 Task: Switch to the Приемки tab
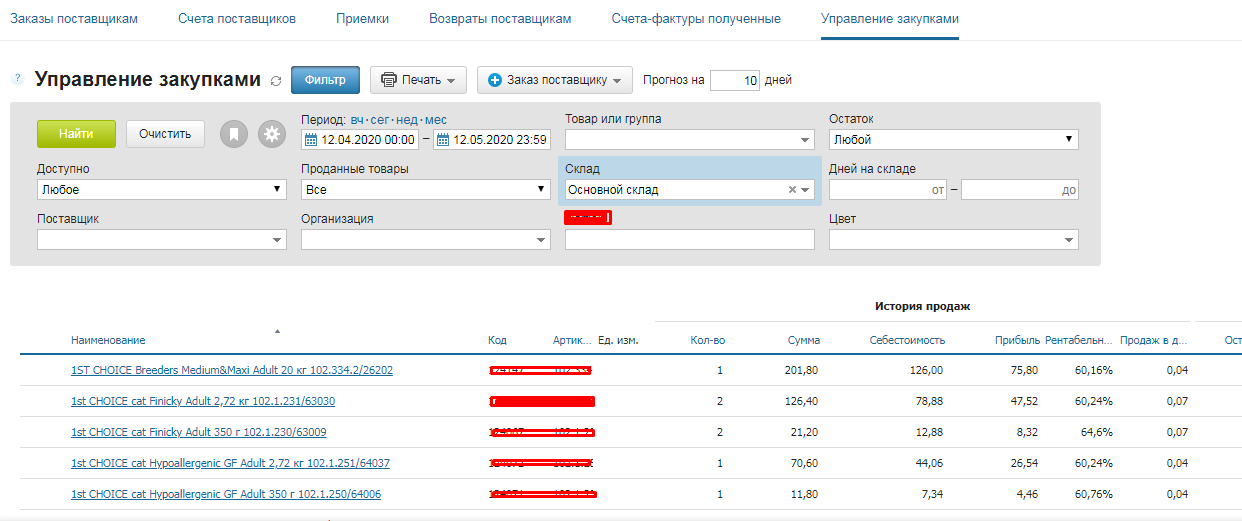pyautogui.click(x=362, y=19)
